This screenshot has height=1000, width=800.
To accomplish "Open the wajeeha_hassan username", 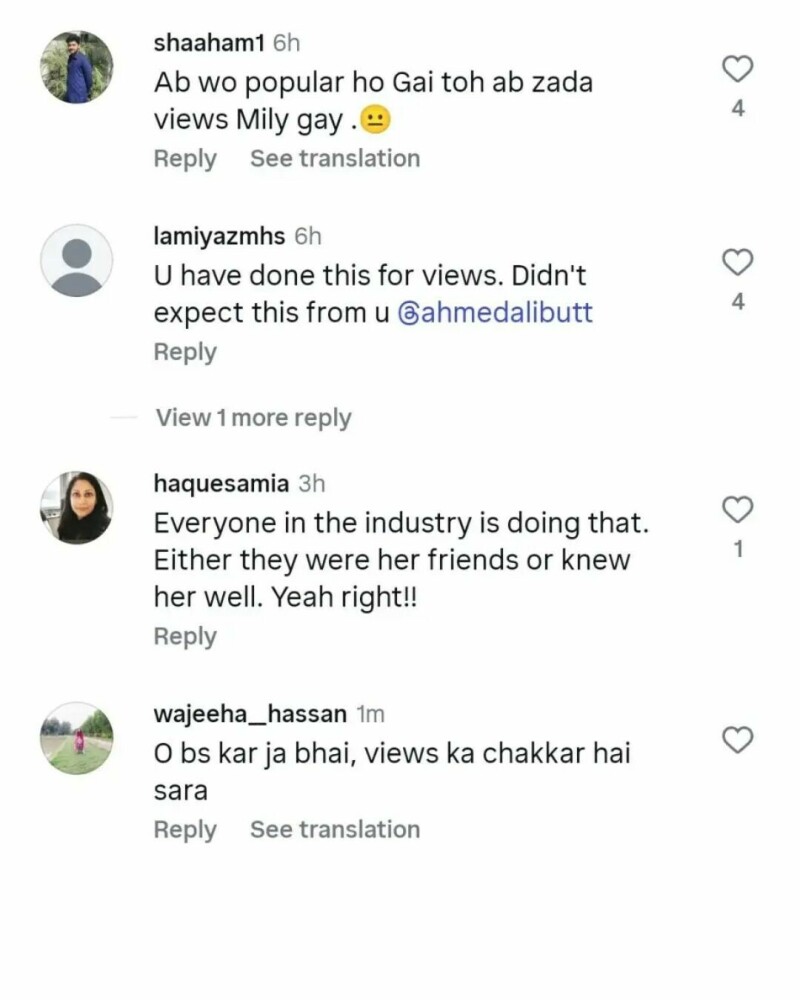I will pos(250,715).
